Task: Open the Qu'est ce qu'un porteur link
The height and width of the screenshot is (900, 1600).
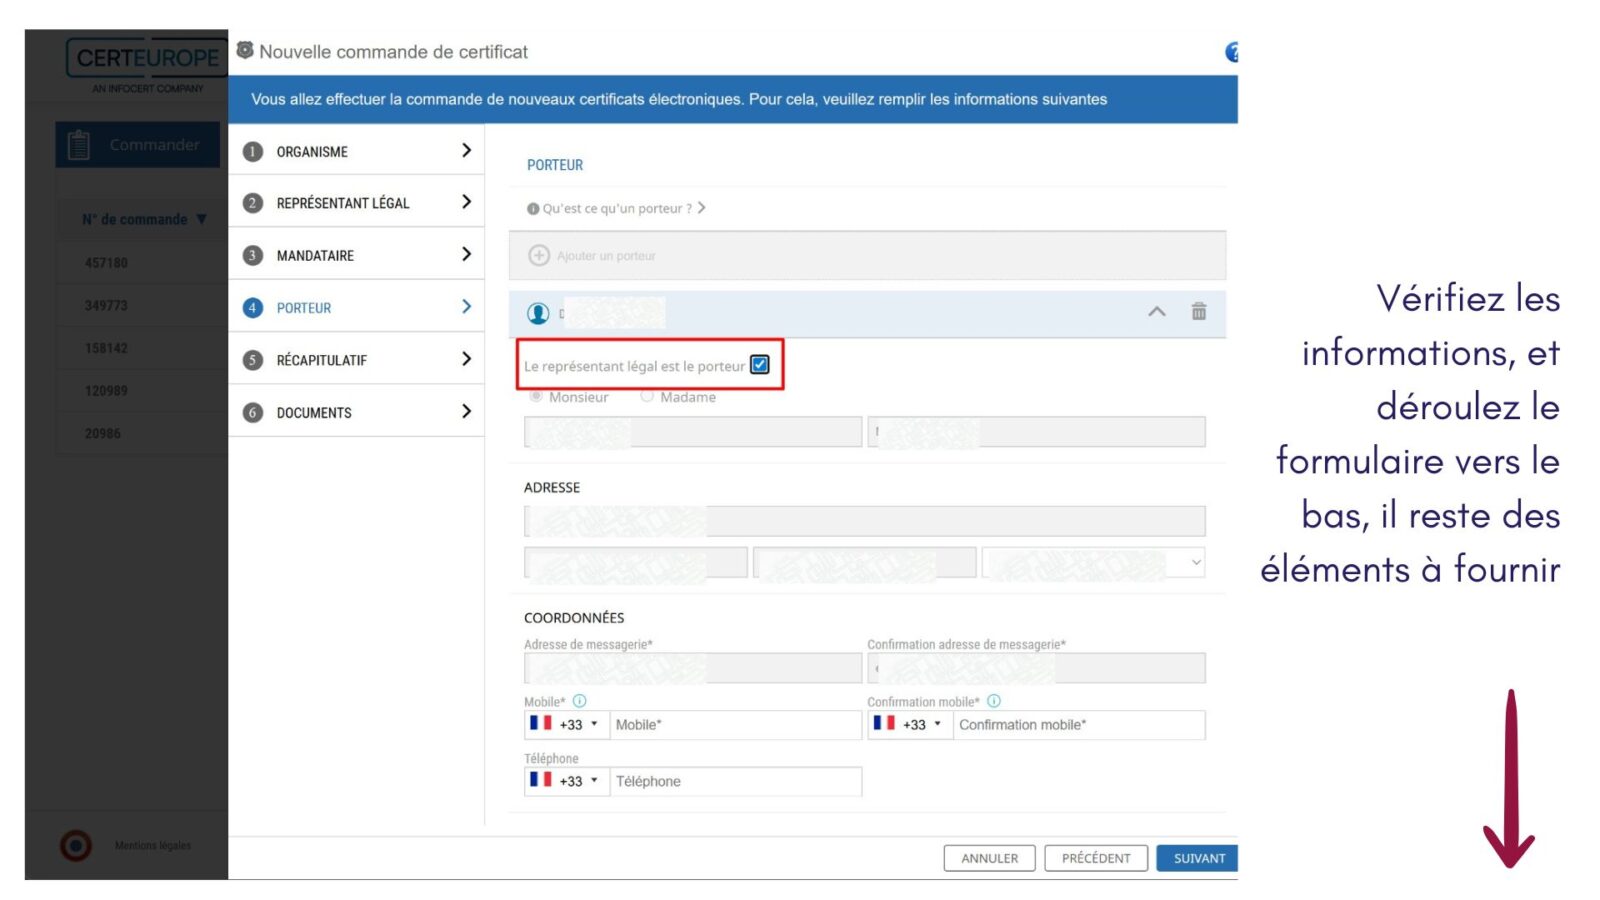Action: tap(617, 209)
